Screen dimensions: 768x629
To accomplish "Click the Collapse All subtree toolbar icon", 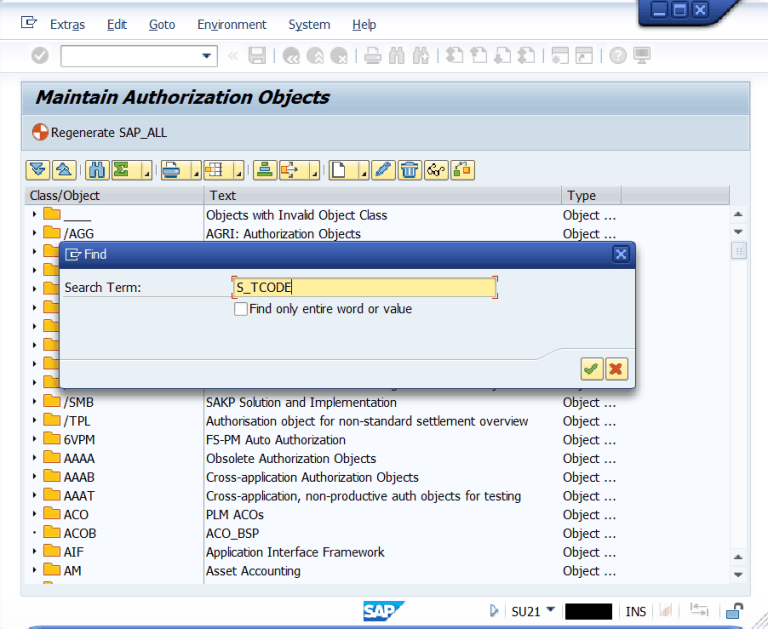I will click(x=64, y=170).
